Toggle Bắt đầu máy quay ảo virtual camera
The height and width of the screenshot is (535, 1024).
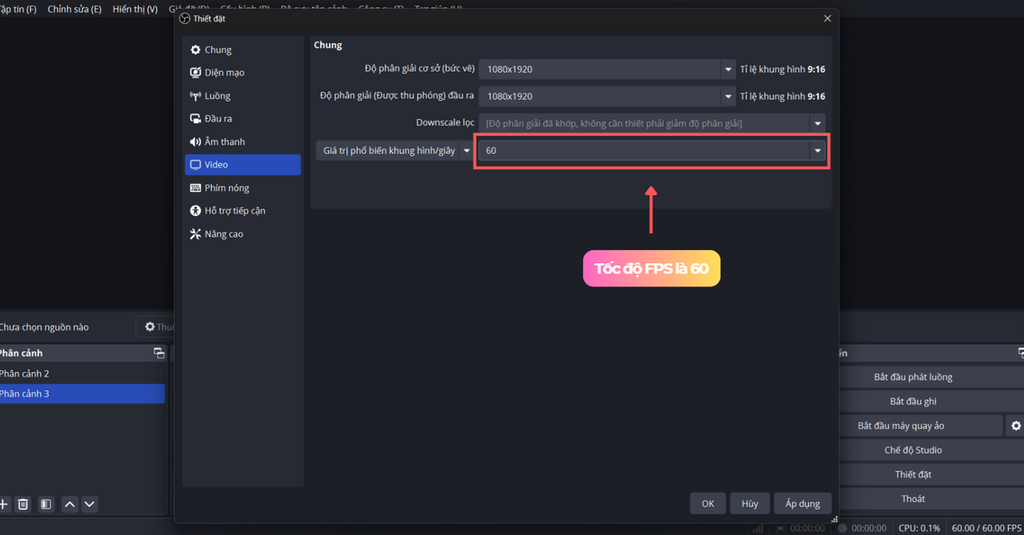[x=900, y=426]
